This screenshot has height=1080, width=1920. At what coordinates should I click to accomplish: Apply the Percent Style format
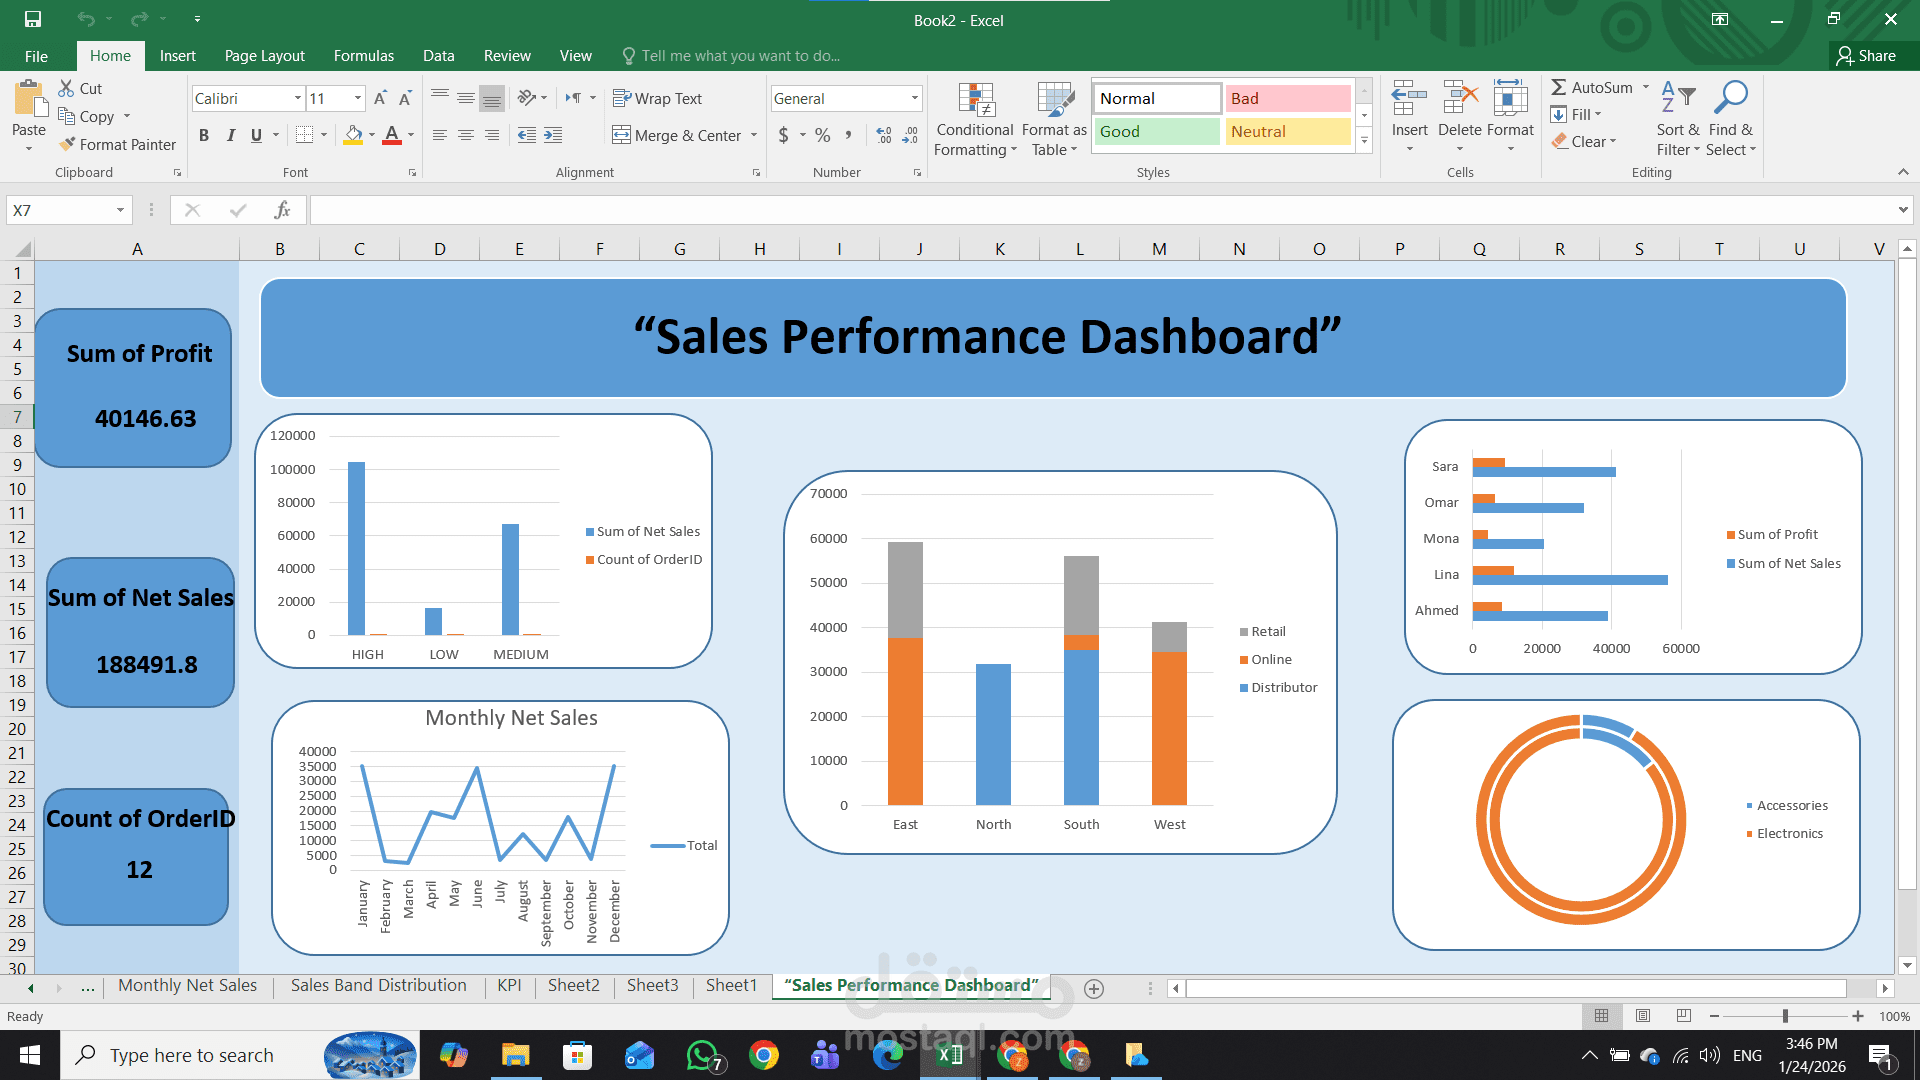(x=822, y=135)
